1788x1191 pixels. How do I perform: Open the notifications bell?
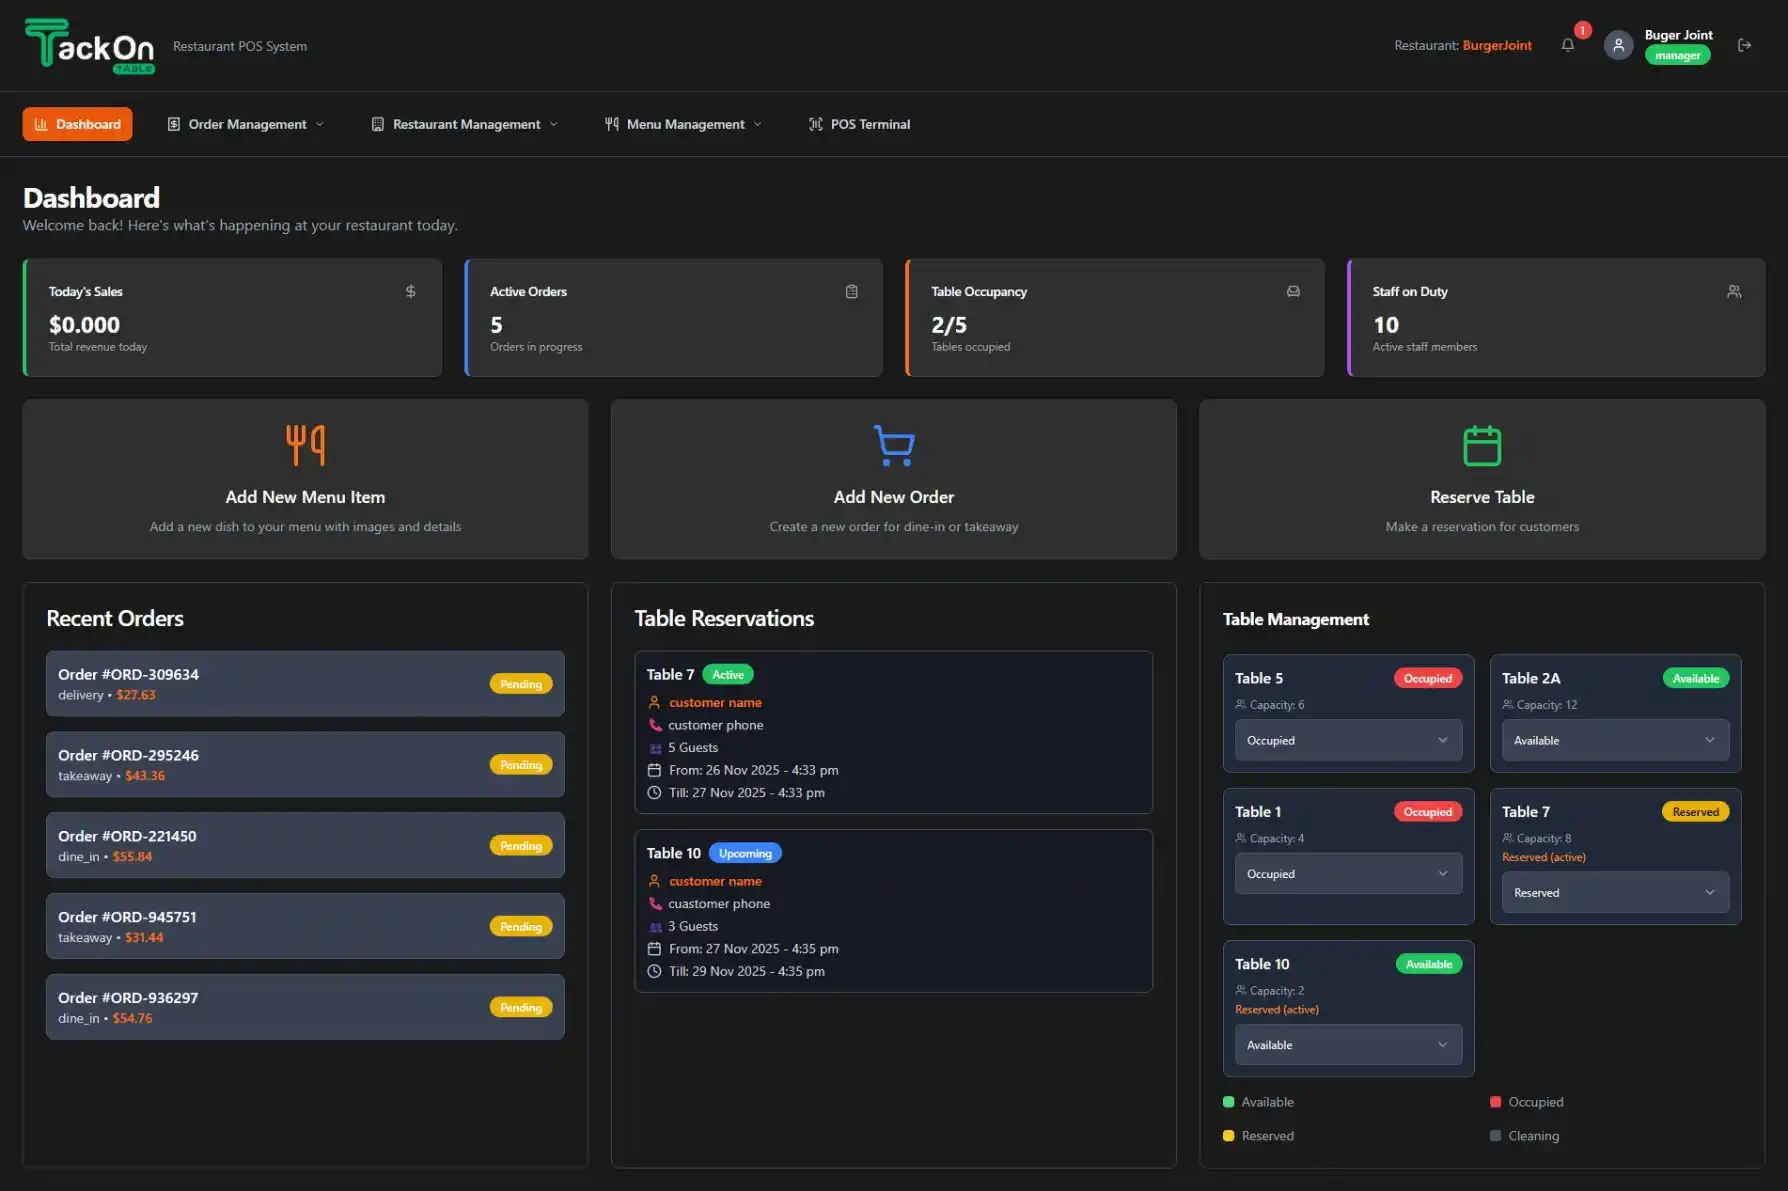coord(1567,45)
